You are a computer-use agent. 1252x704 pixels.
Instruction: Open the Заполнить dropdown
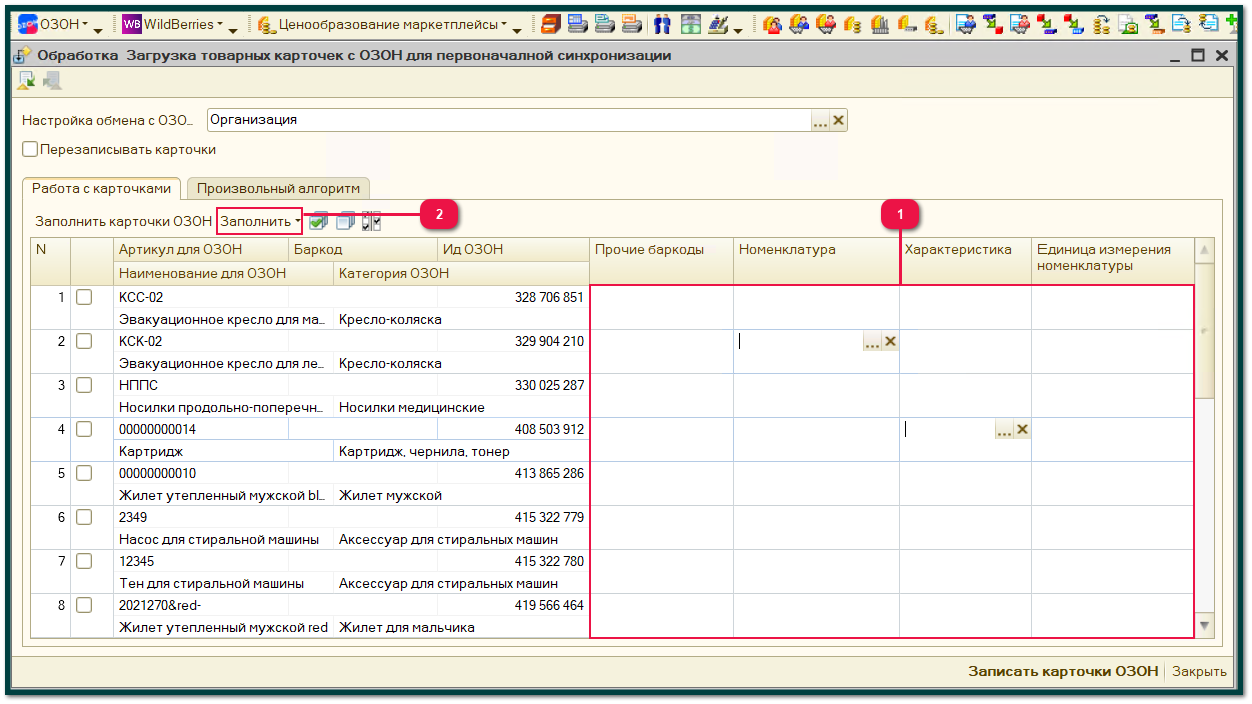(260, 221)
